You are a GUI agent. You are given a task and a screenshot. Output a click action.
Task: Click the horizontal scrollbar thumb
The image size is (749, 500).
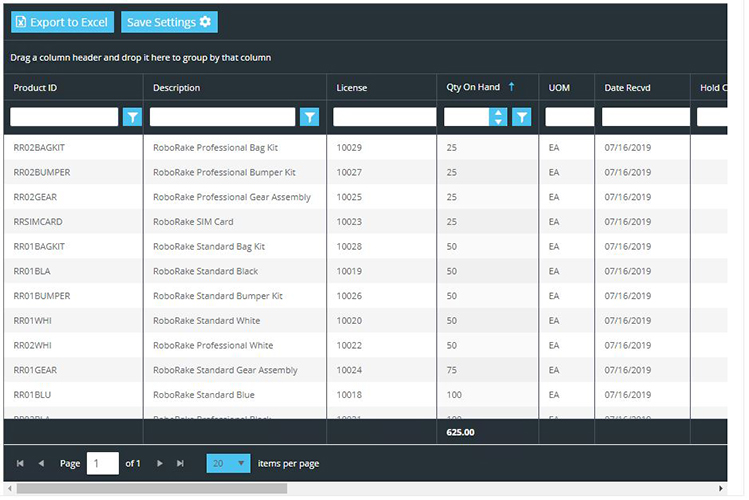coord(152,489)
